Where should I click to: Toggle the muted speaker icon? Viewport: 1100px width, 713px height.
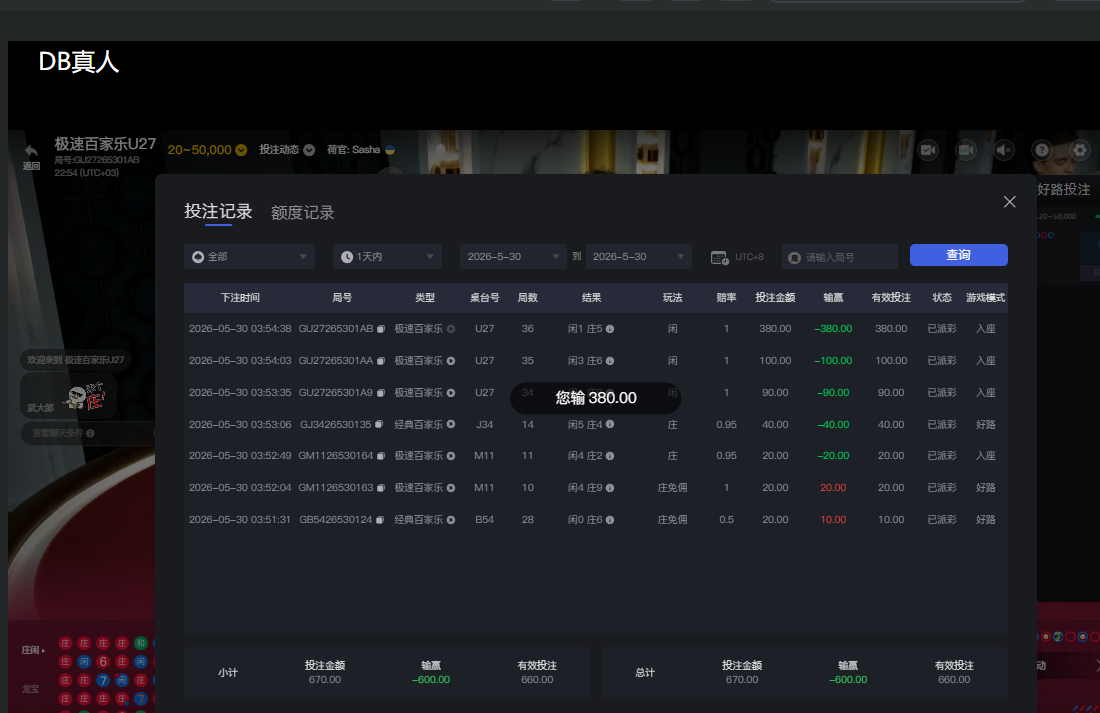coord(1004,150)
